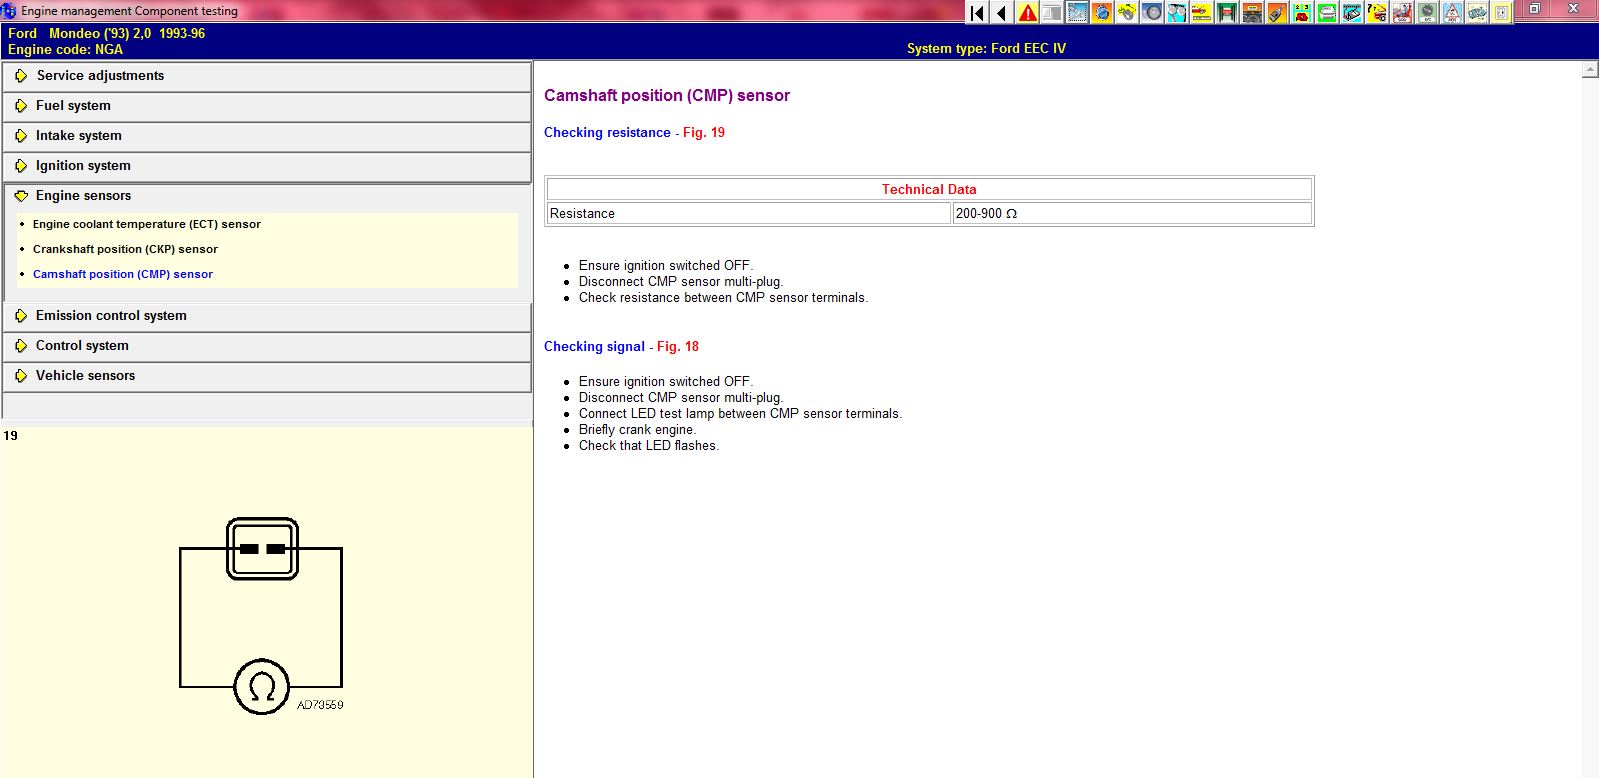Click the wheel tyre icon in toolbar
The width and height of the screenshot is (1599, 778).
(1152, 13)
